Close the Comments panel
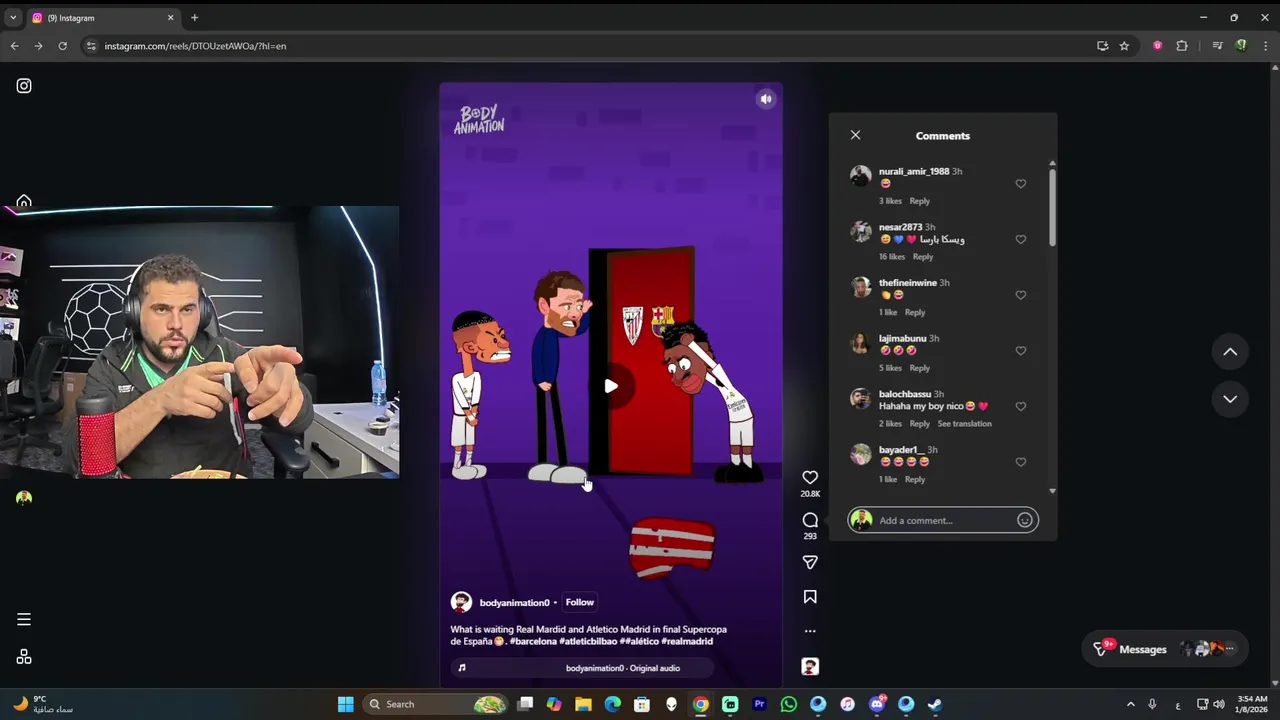 (x=855, y=135)
